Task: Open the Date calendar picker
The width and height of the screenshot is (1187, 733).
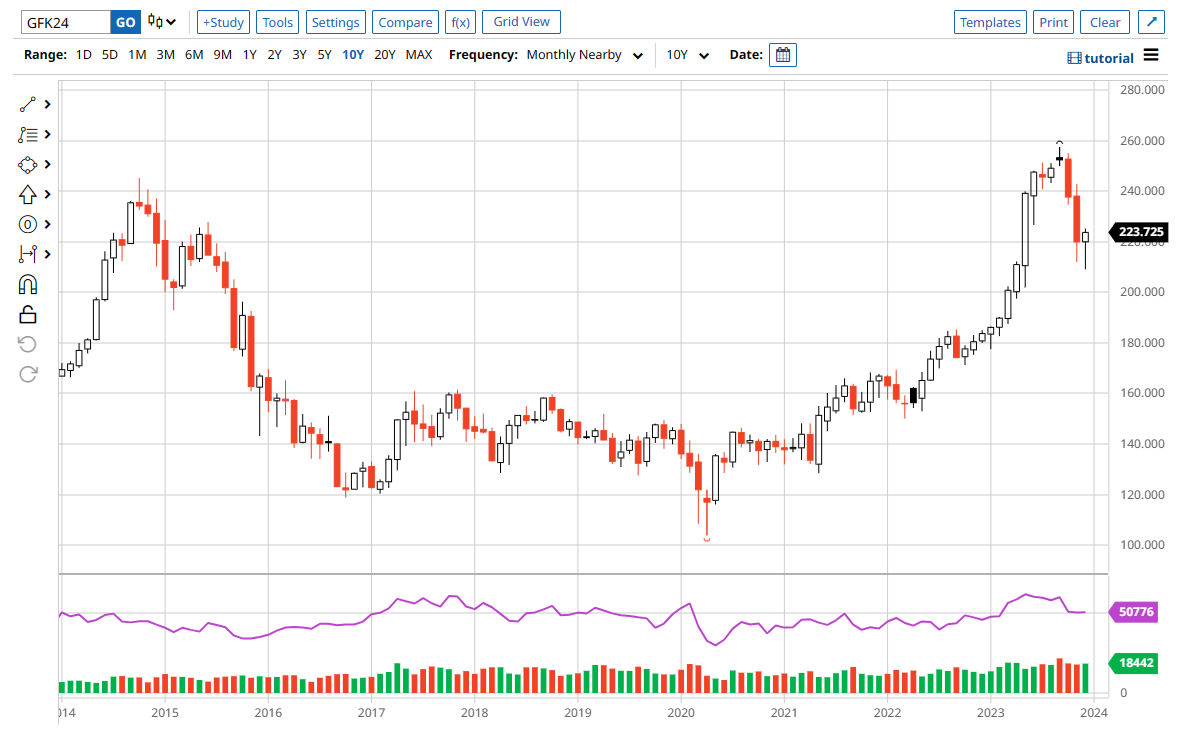Action: (x=783, y=55)
